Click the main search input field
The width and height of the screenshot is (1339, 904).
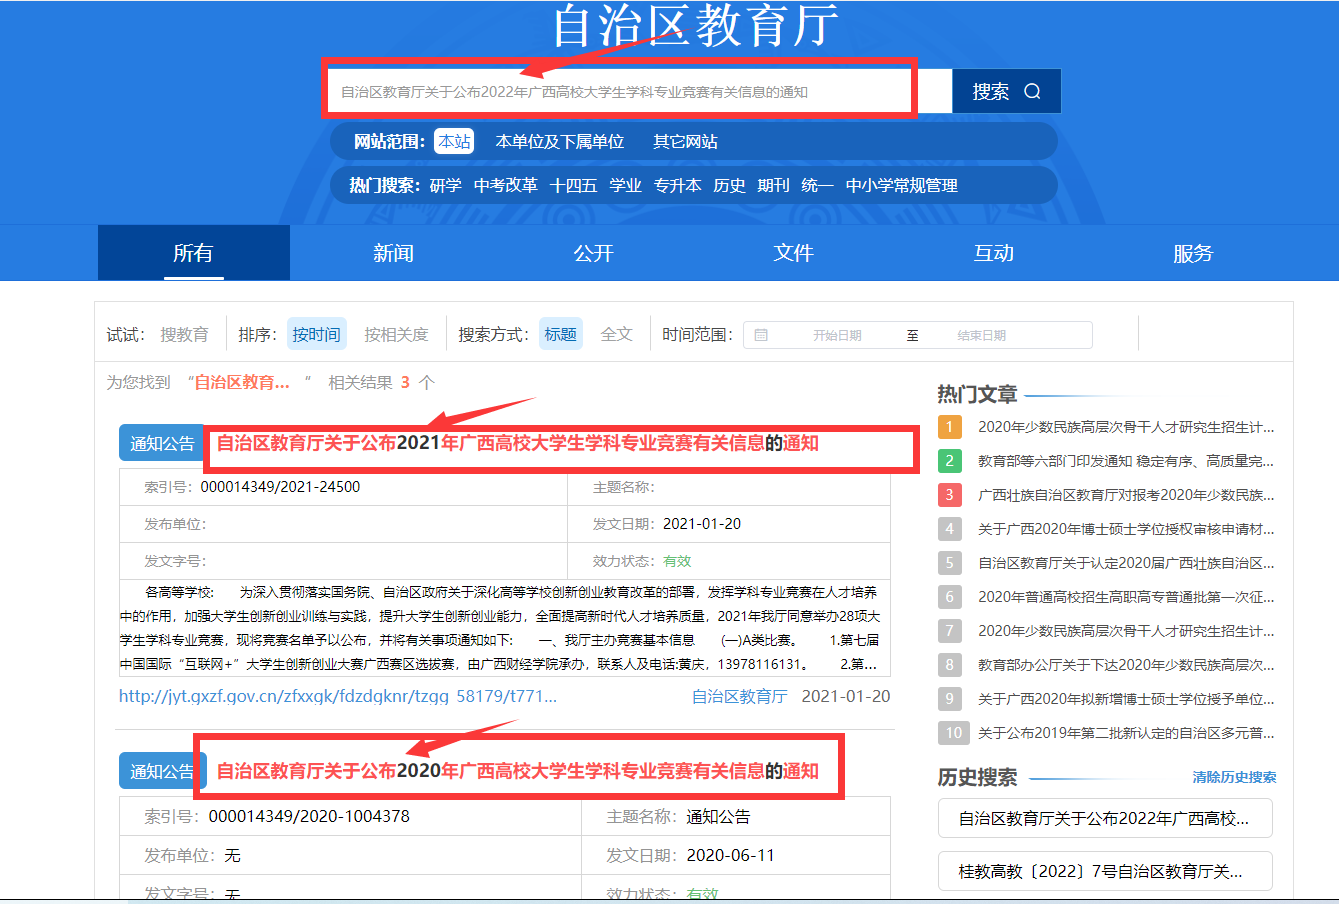pos(620,92)
